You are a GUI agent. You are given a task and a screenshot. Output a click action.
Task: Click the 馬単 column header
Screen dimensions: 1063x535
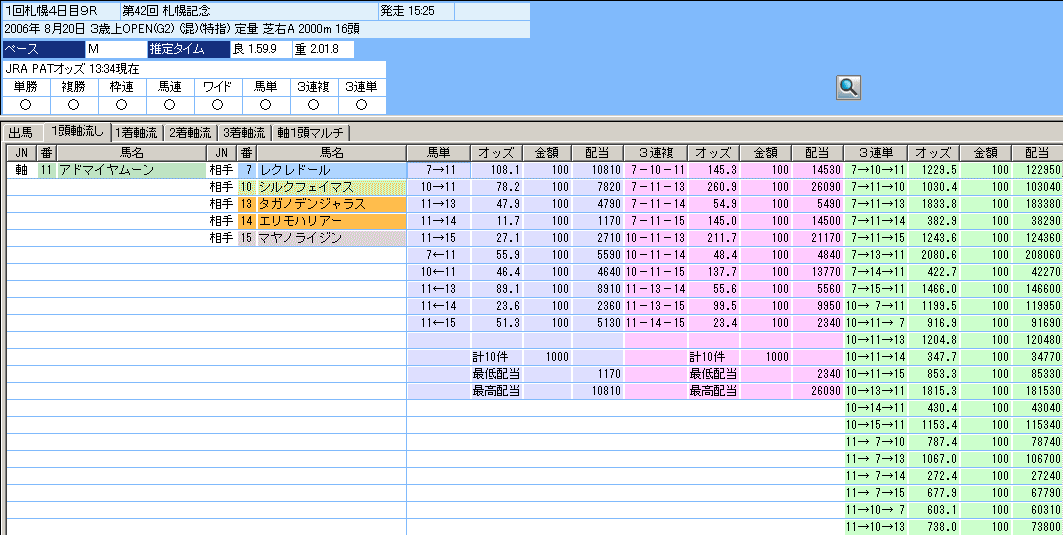[x=438, y=153]
